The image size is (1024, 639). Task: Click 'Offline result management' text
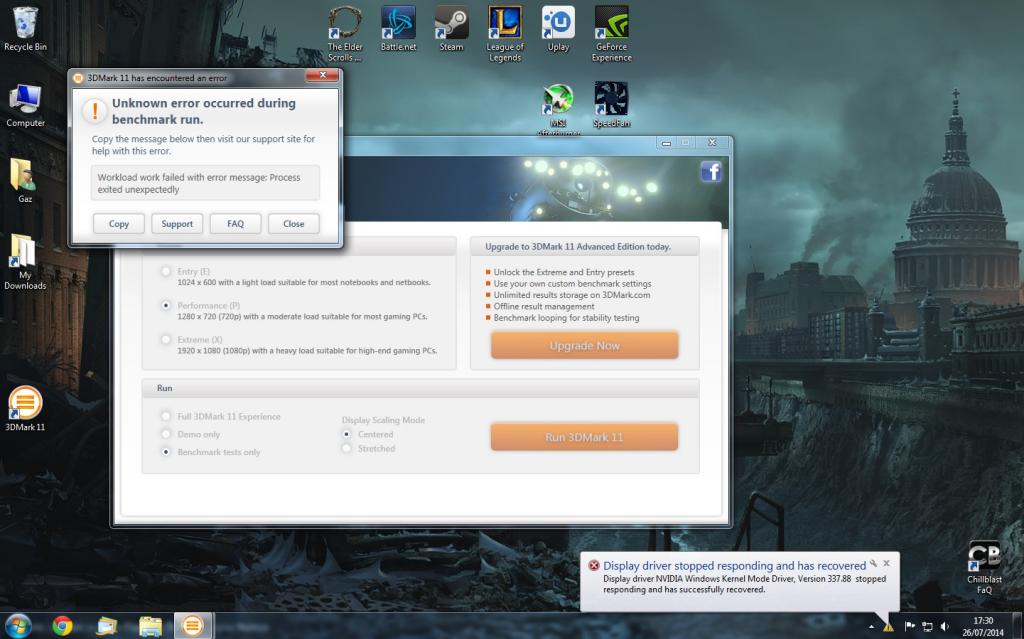click(x=544, y=306)
